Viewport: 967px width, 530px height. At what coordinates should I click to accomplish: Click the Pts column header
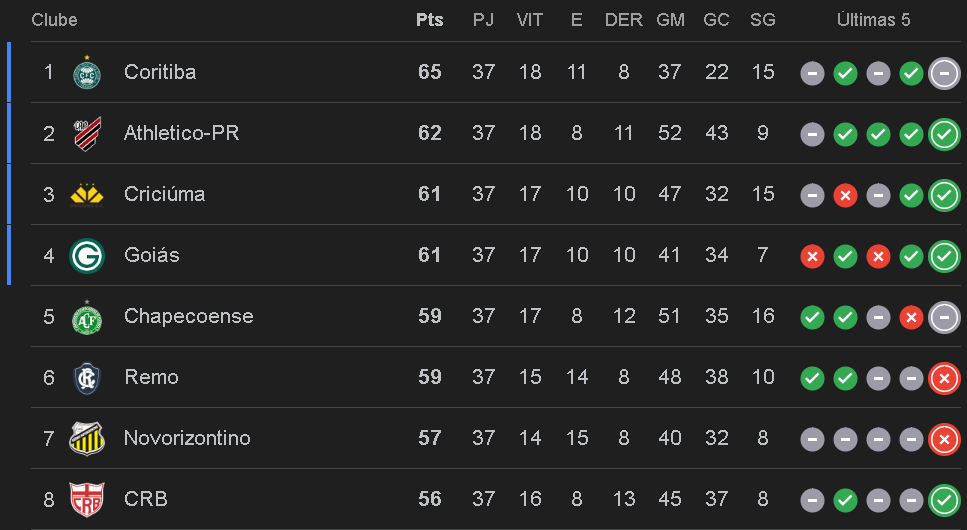pyautogui.click(x=429, y=20)
